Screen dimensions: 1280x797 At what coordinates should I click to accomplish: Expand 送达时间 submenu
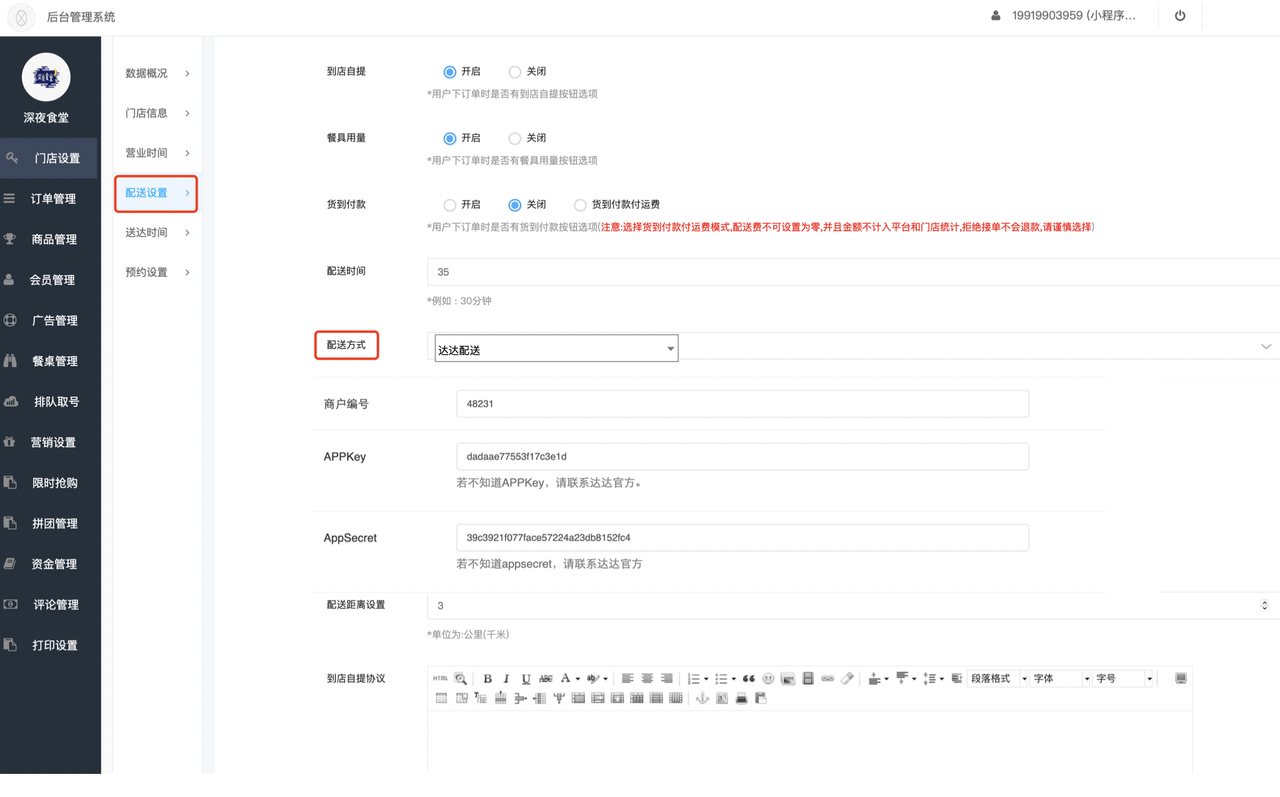click(157, 232)
